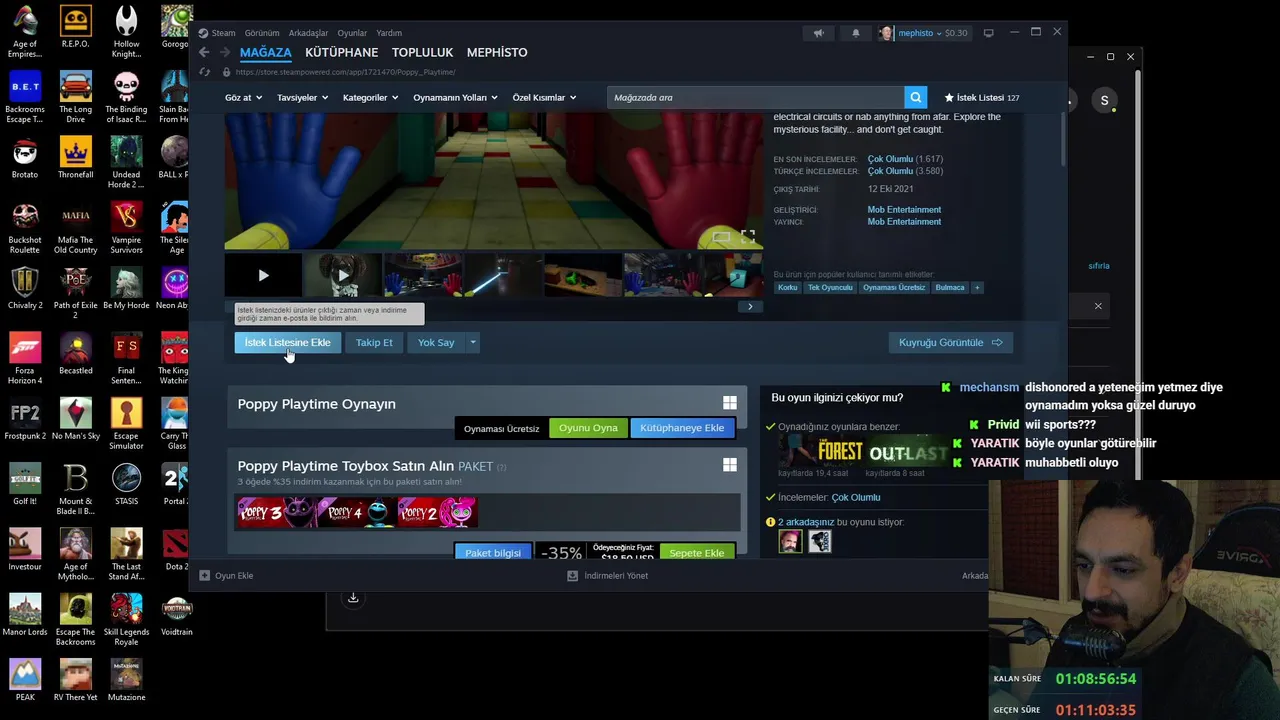Switch to the KÜTÜPHANE tab
The width and height of the screenshot is (1280, 720).
coord(342,52)
